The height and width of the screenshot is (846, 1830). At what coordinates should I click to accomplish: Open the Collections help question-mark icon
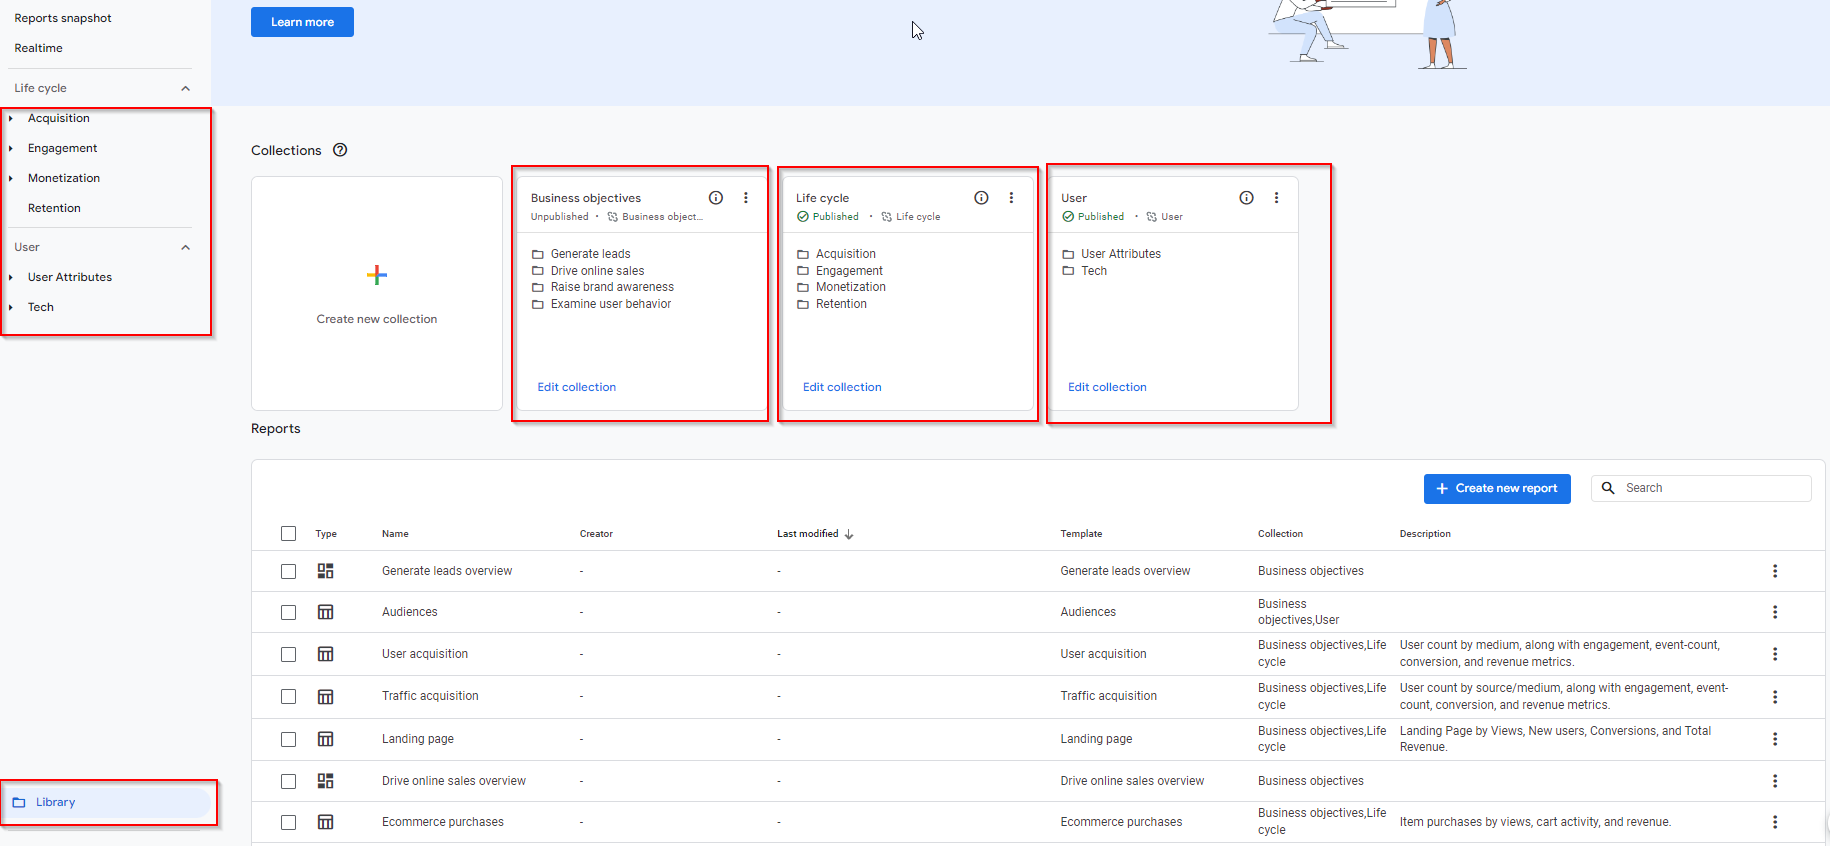(x=340, y=150)
